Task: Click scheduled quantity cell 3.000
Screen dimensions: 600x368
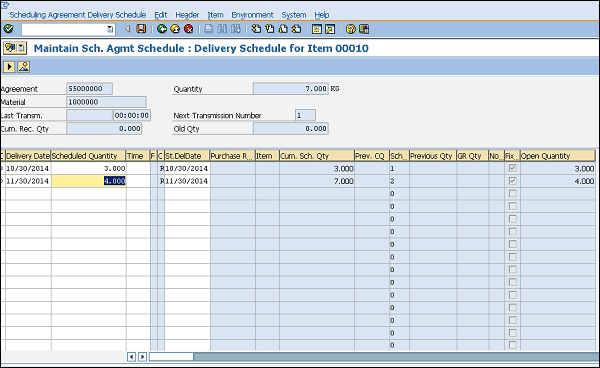Action: (88, 168)
